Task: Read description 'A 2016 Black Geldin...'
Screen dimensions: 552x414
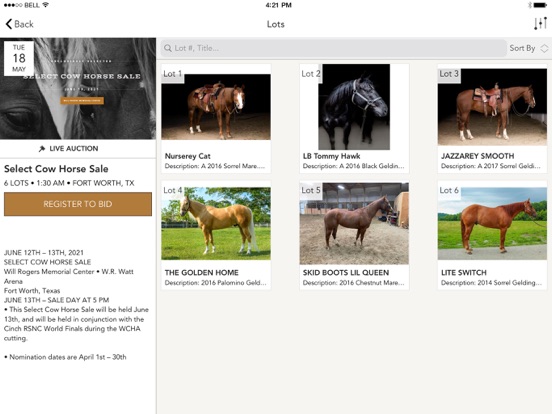Action: tap(353, 166)
